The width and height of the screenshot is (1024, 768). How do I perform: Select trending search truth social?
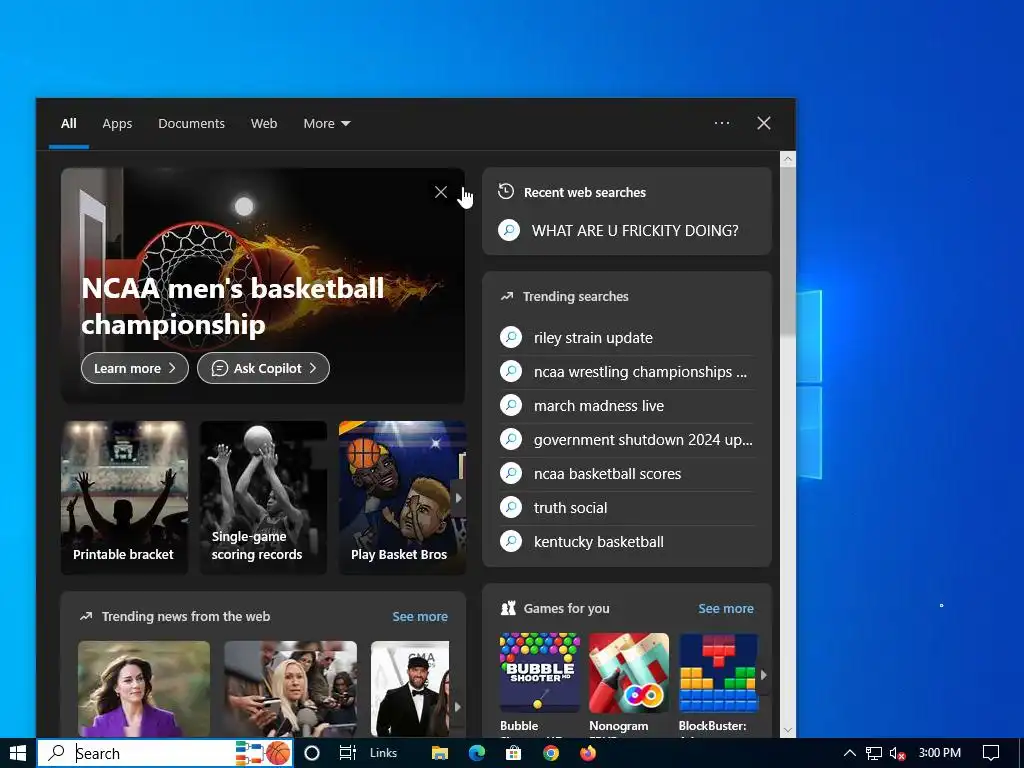627,507
